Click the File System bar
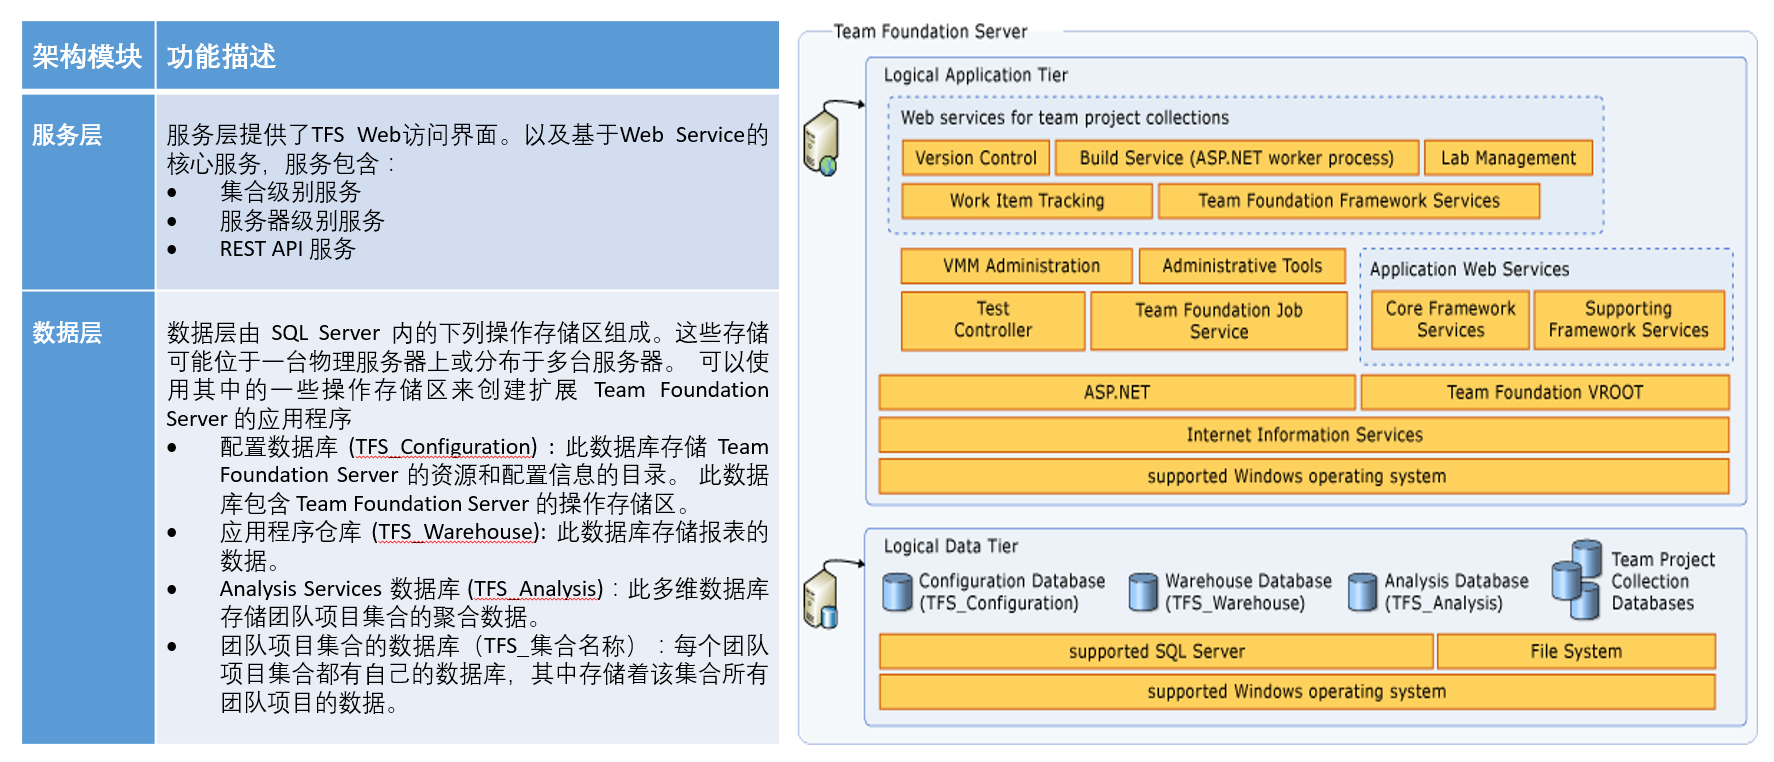The image size is (1774, 762). point(1576,651)
